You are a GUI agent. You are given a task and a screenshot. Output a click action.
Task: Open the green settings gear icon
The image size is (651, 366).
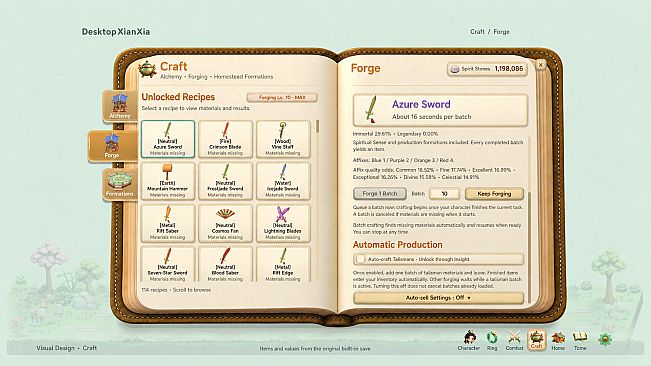click(605, 339)
